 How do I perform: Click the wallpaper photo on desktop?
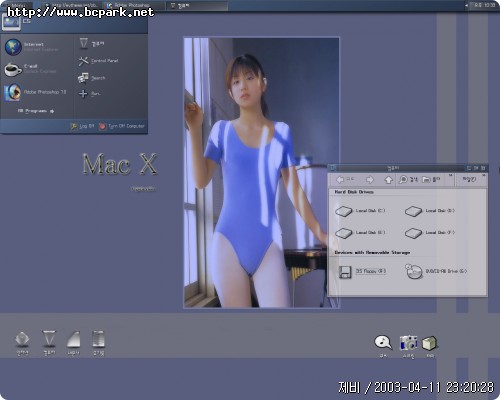[x=262, y=172]
